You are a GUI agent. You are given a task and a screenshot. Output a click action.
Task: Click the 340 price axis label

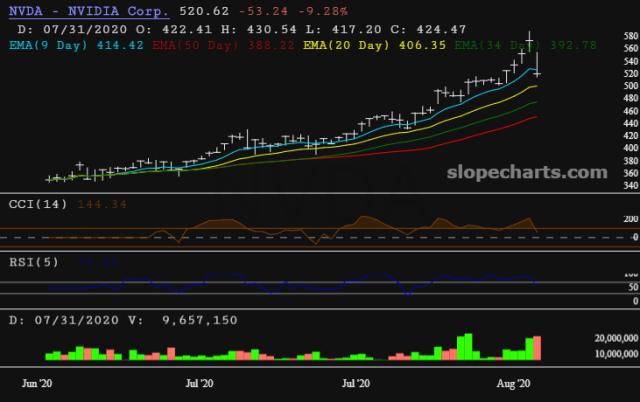(x=631, y=186)
